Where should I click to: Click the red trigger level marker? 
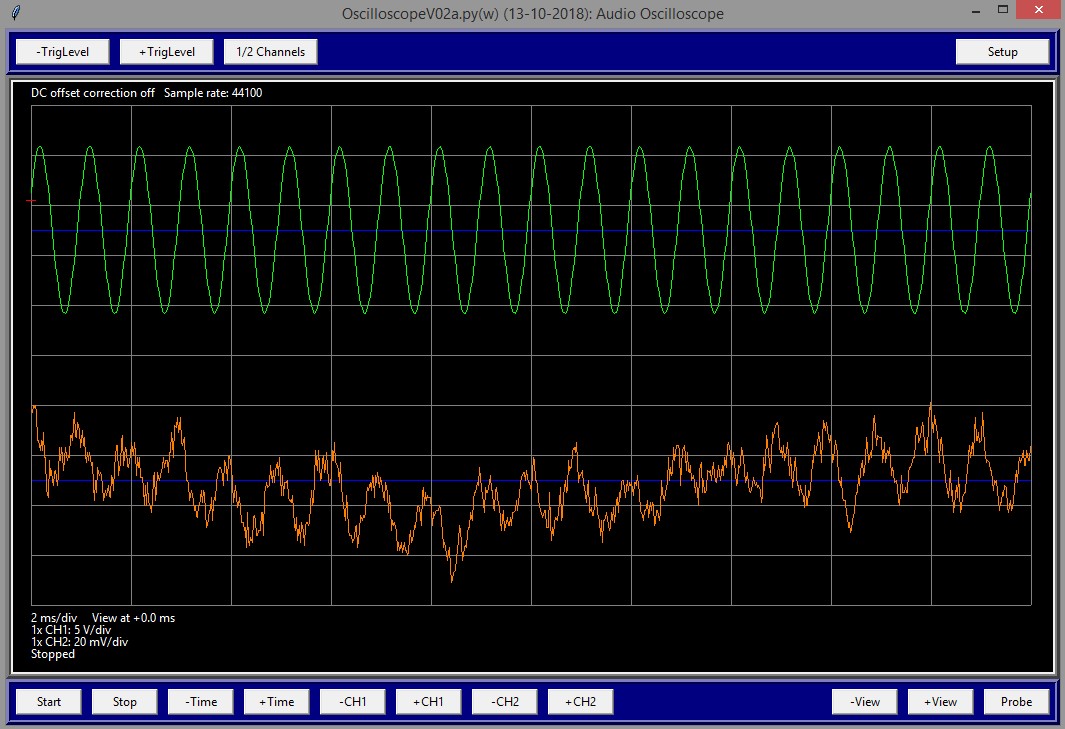(31, 201)
